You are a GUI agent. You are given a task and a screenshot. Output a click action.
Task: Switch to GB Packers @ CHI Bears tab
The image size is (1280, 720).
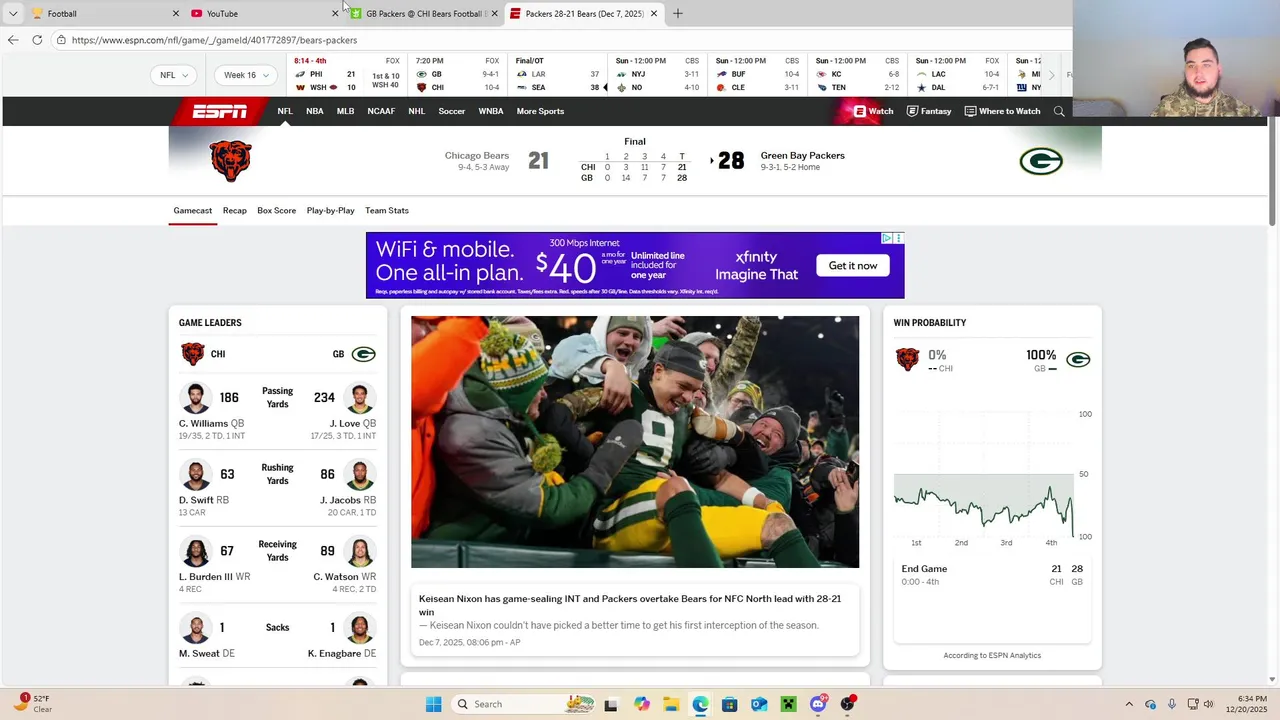click(x=424, y=13)
